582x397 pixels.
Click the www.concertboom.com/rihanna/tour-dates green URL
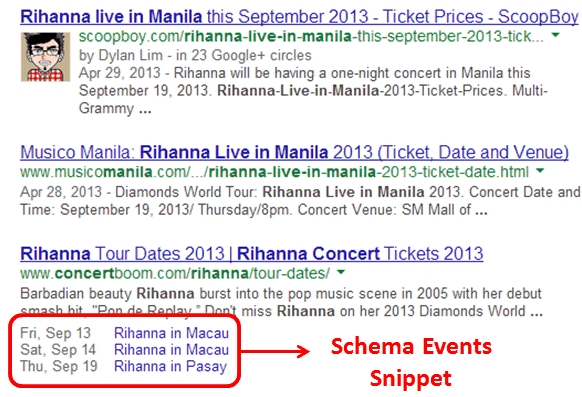point(175,274)
